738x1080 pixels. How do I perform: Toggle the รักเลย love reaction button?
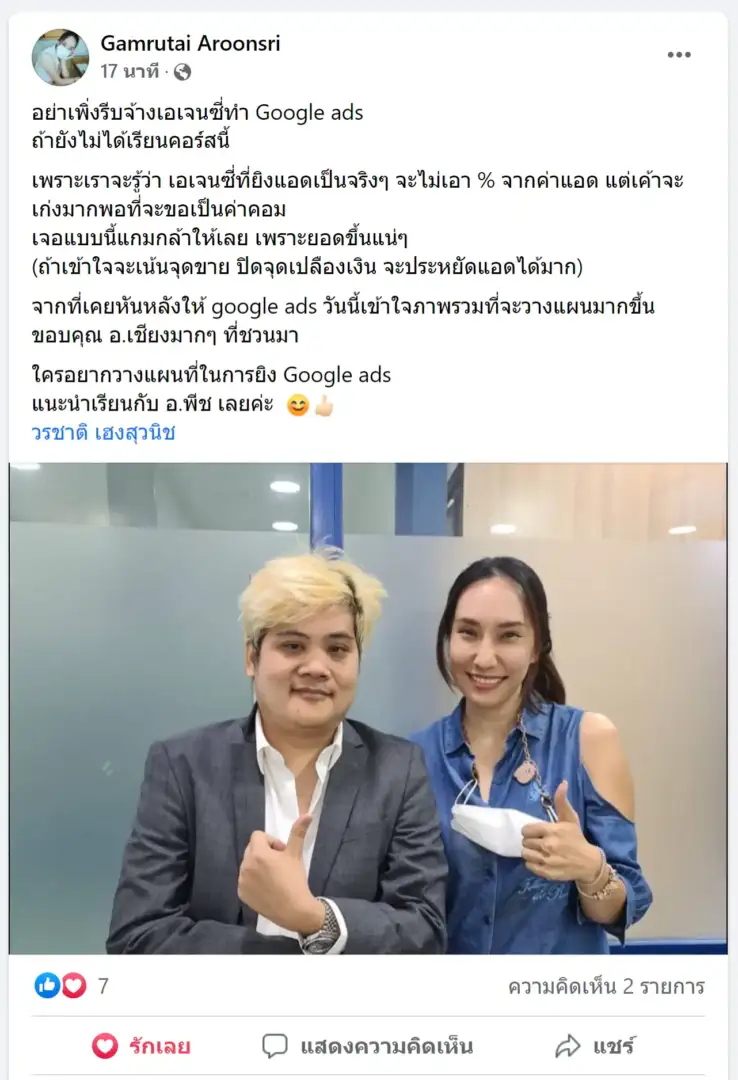(141, 1046)
